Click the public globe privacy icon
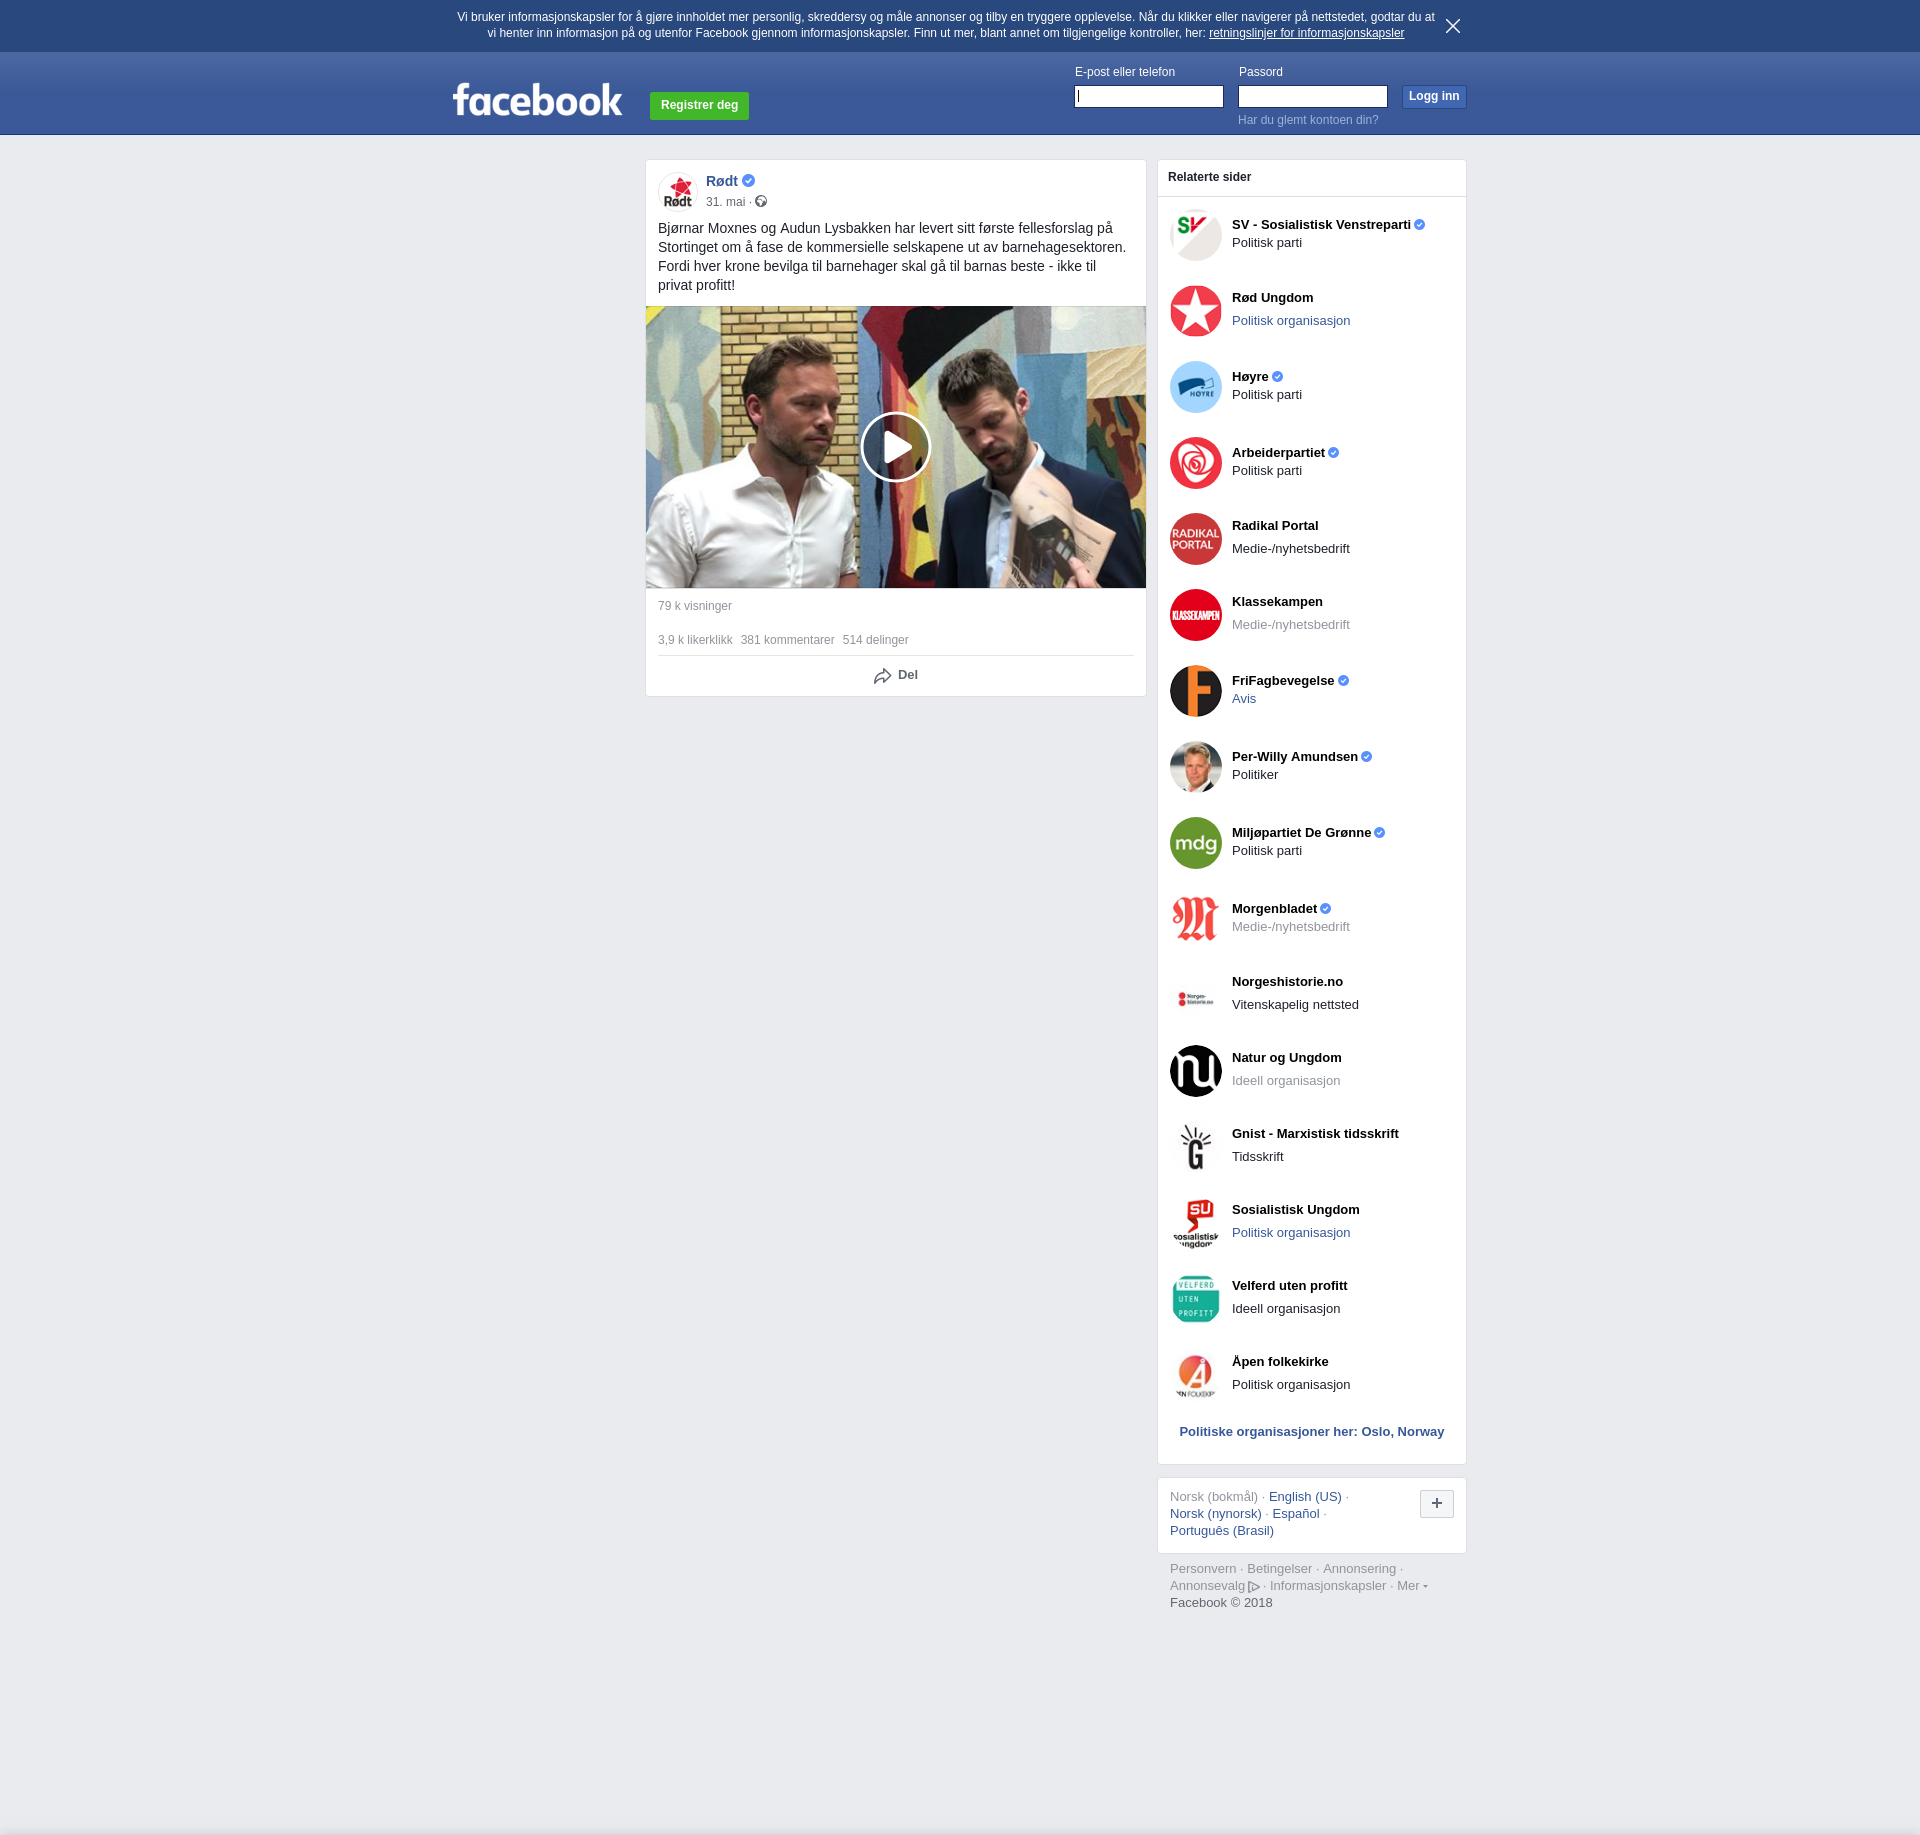Image resolution: width=1920 pixels, height=1835 pixels. click(x=761, y=202)
